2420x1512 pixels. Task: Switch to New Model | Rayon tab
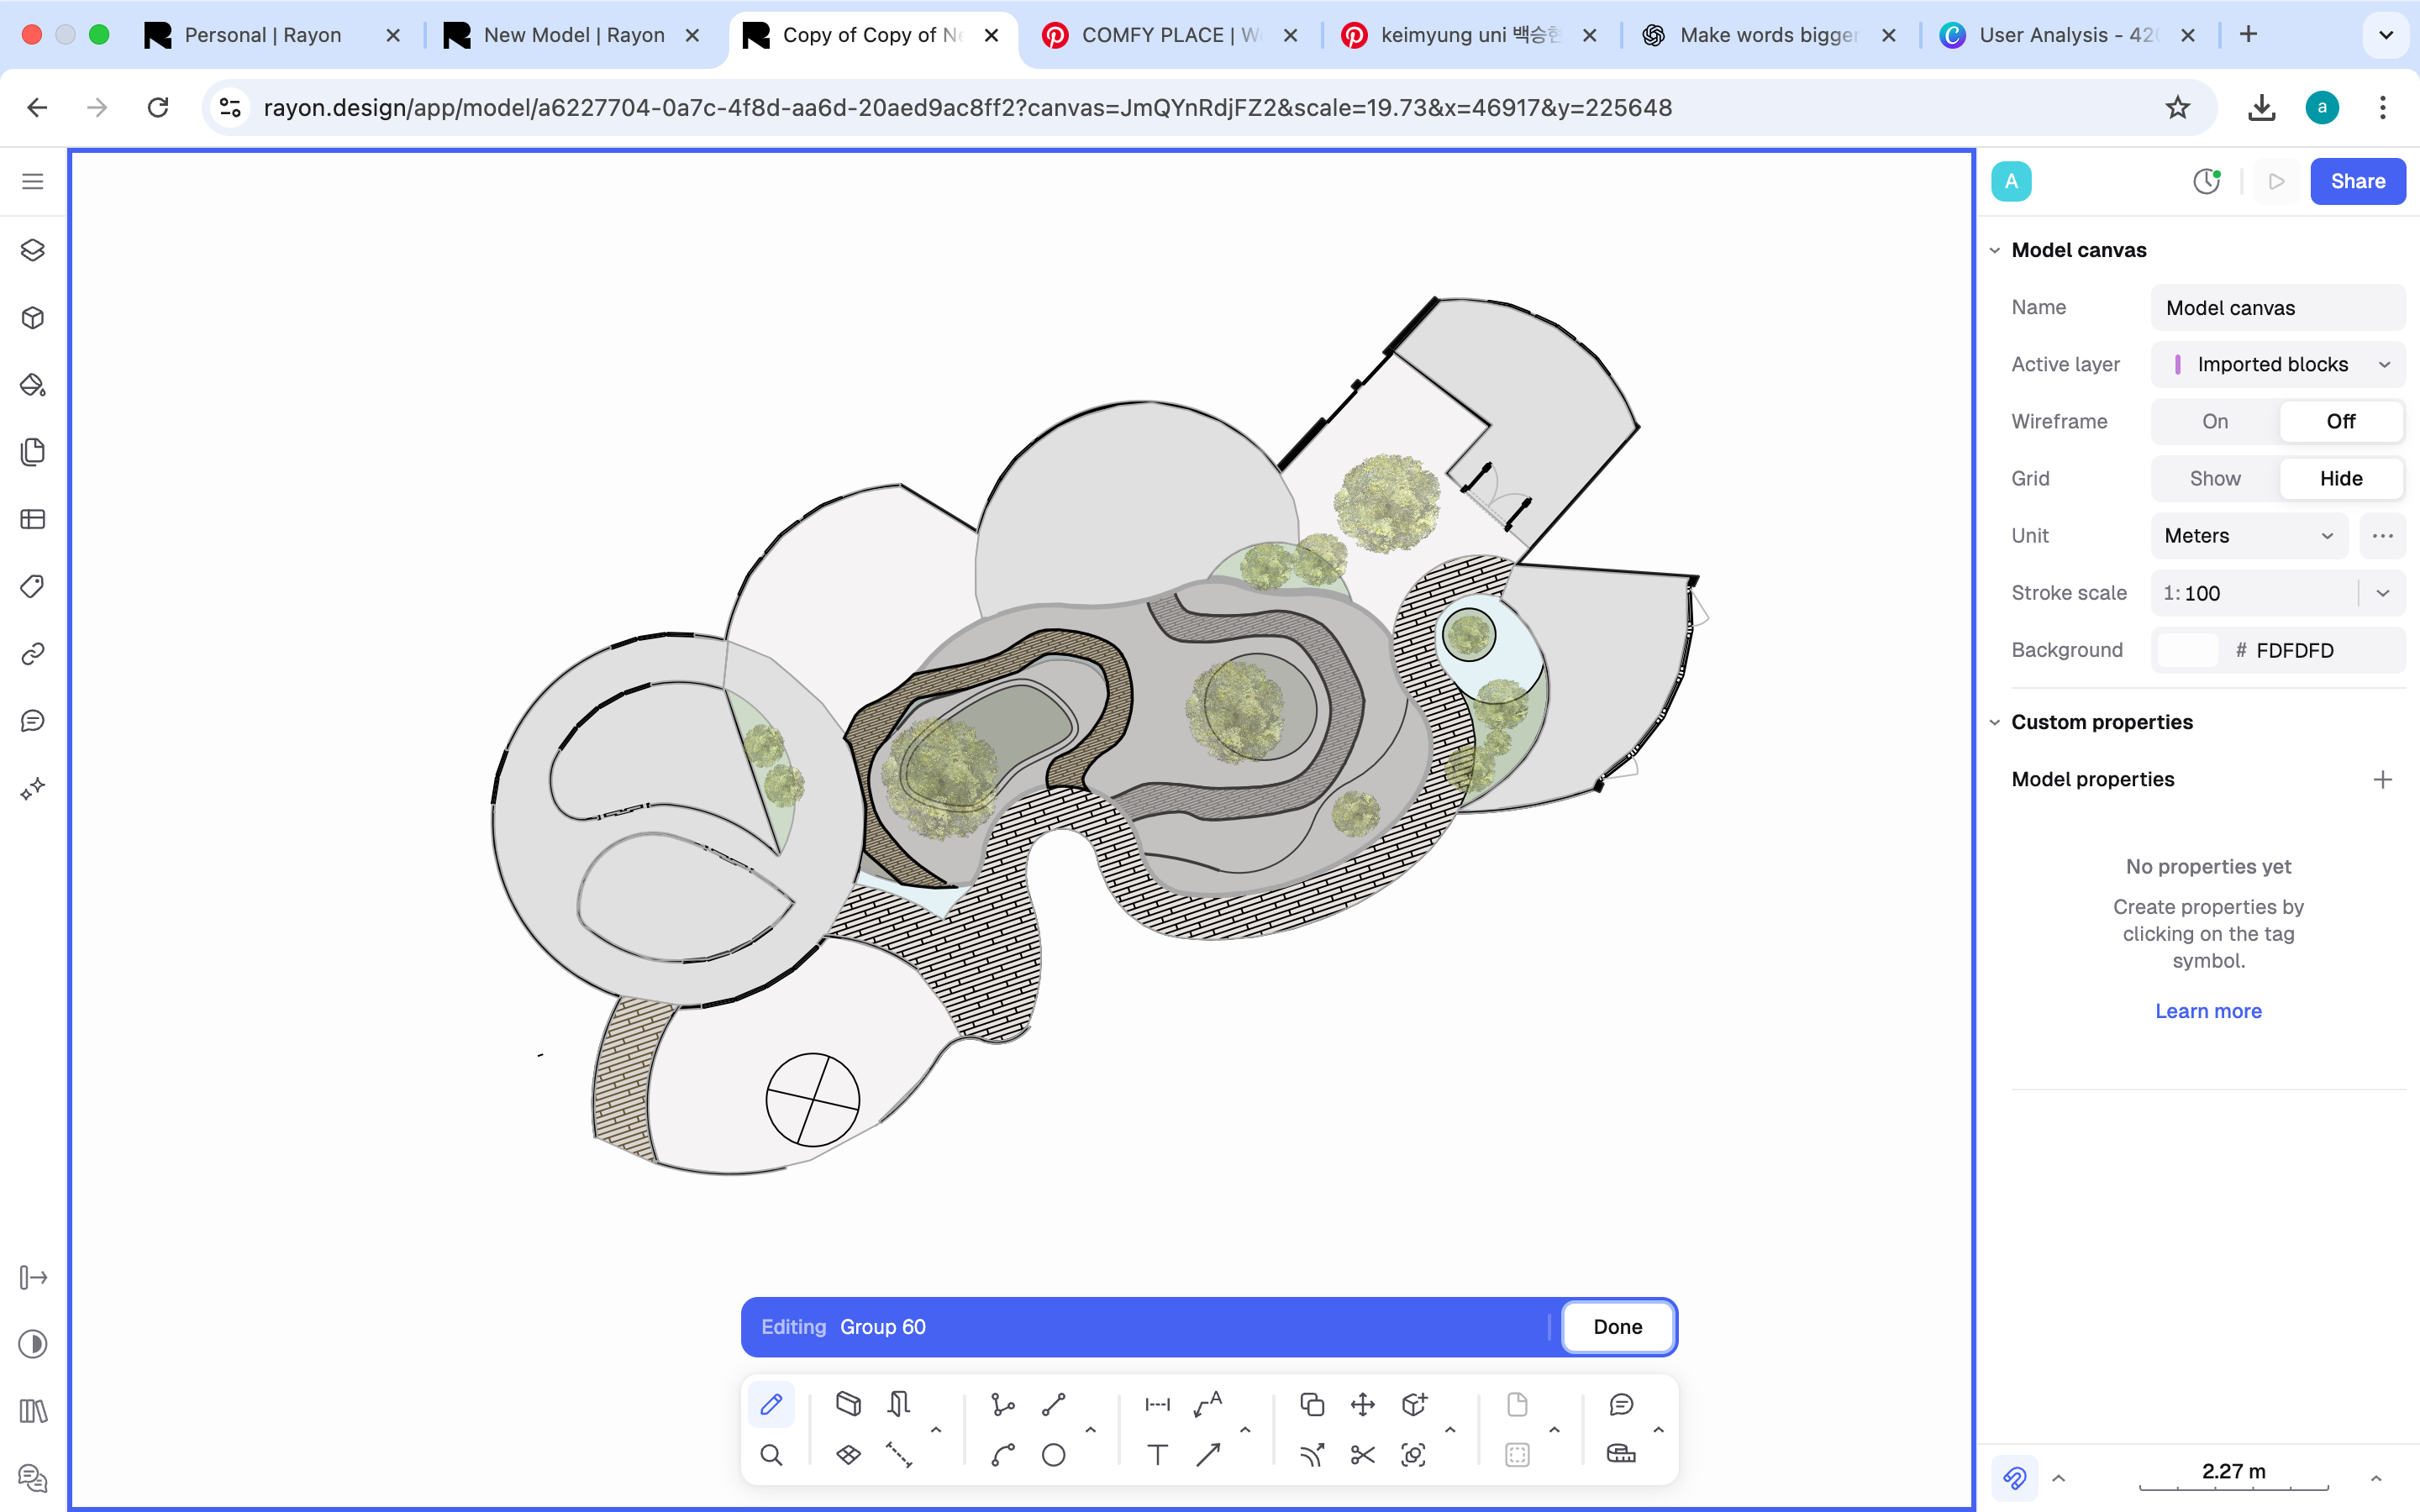(573, 35)
